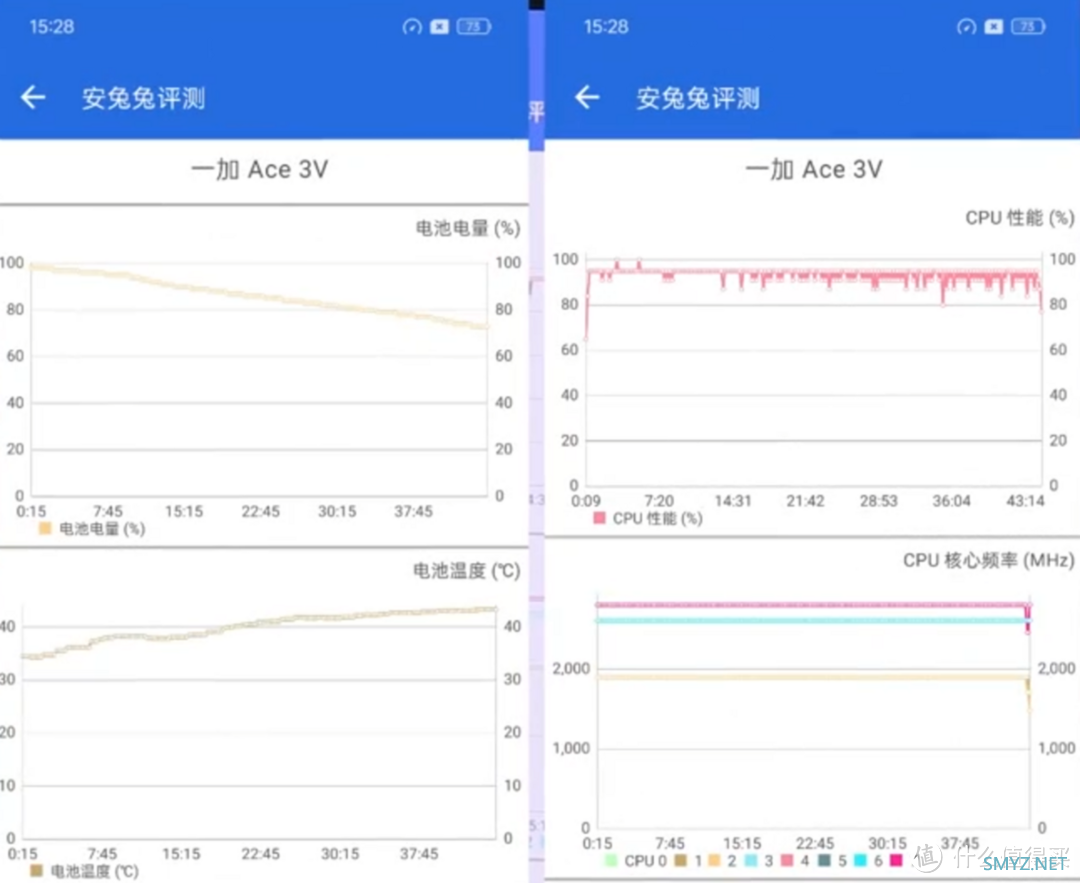This screenshot has height=883, width=1080.
Task: Toggle the CPU 性能 (%) legend swatch
Action: coord(600,518)
